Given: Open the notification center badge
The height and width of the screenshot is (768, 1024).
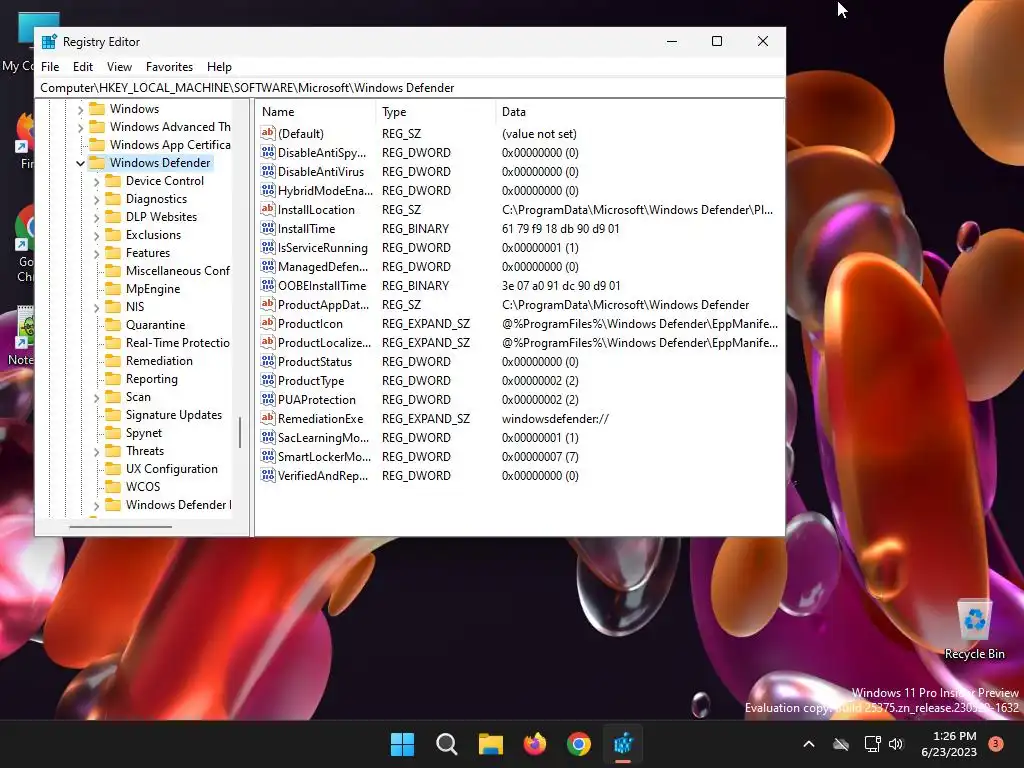Looking at the screenshot, I should pyautogui.click(x=996, y=743).
